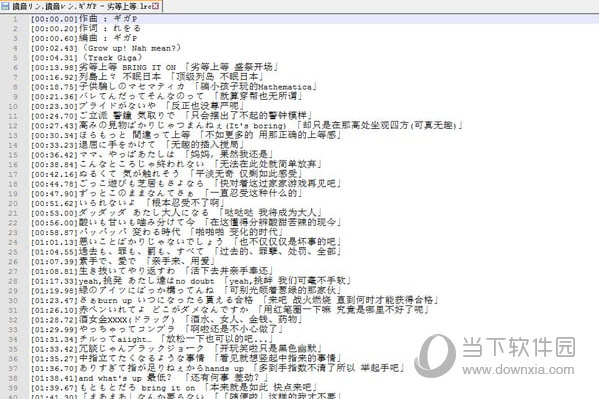Click the lyric line containing BRING IT ON
This screenshot has height=399, width=599.
155,67
